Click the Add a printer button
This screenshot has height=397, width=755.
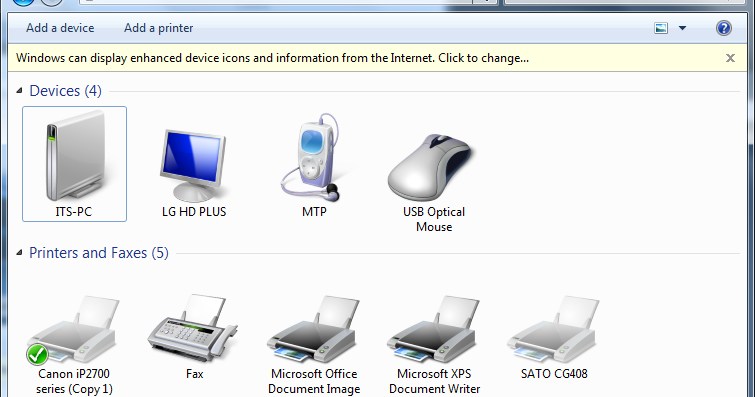point(158,28)
